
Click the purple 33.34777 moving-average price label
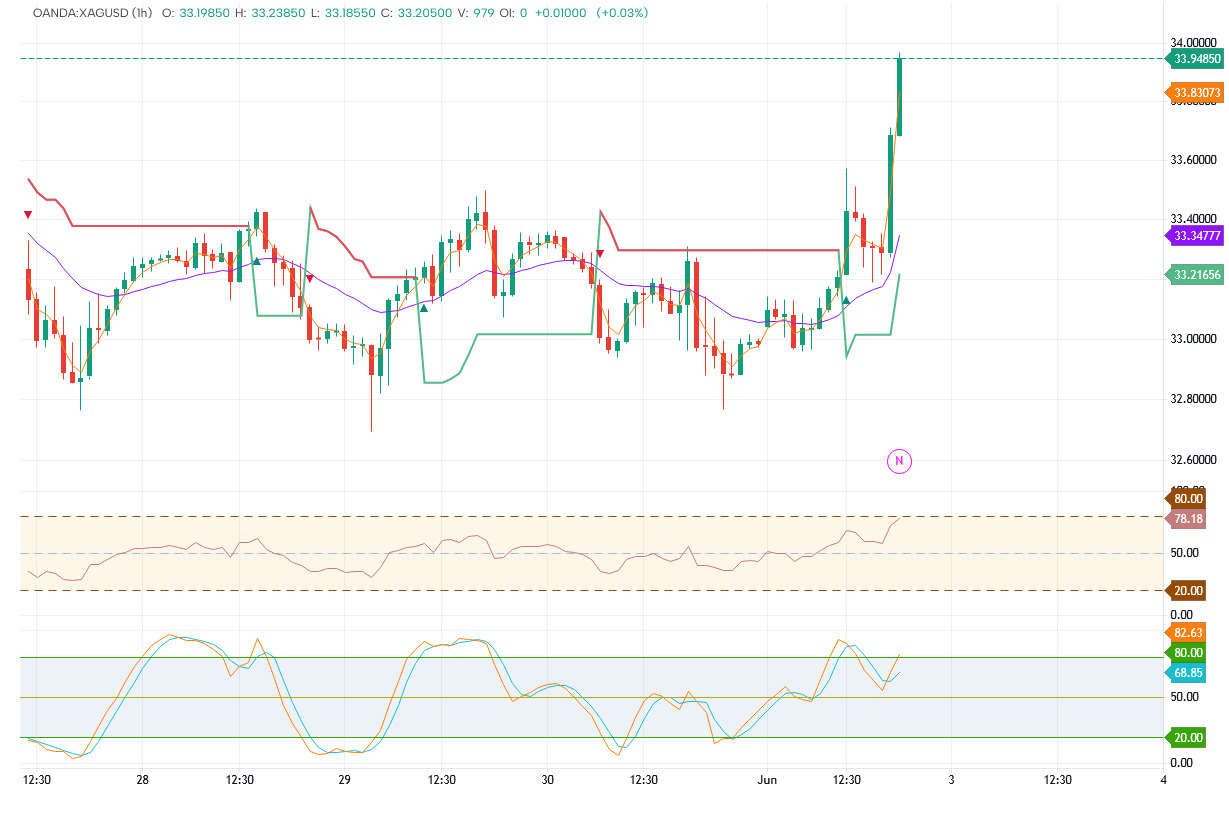[1196, 237]
